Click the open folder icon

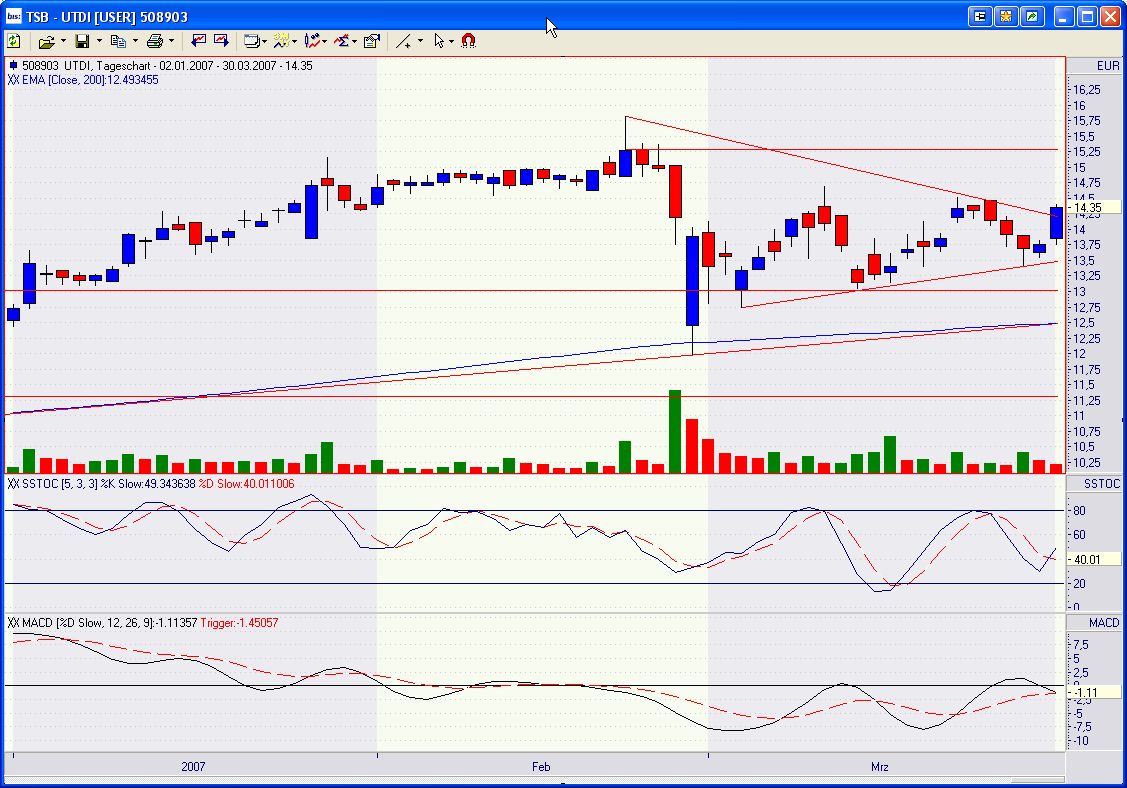pos(46,41)
